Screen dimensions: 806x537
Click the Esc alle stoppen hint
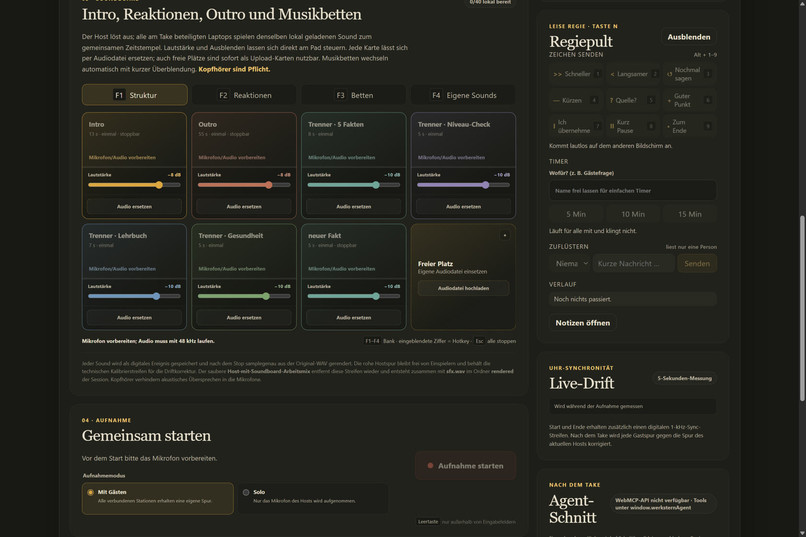(495, 341)
